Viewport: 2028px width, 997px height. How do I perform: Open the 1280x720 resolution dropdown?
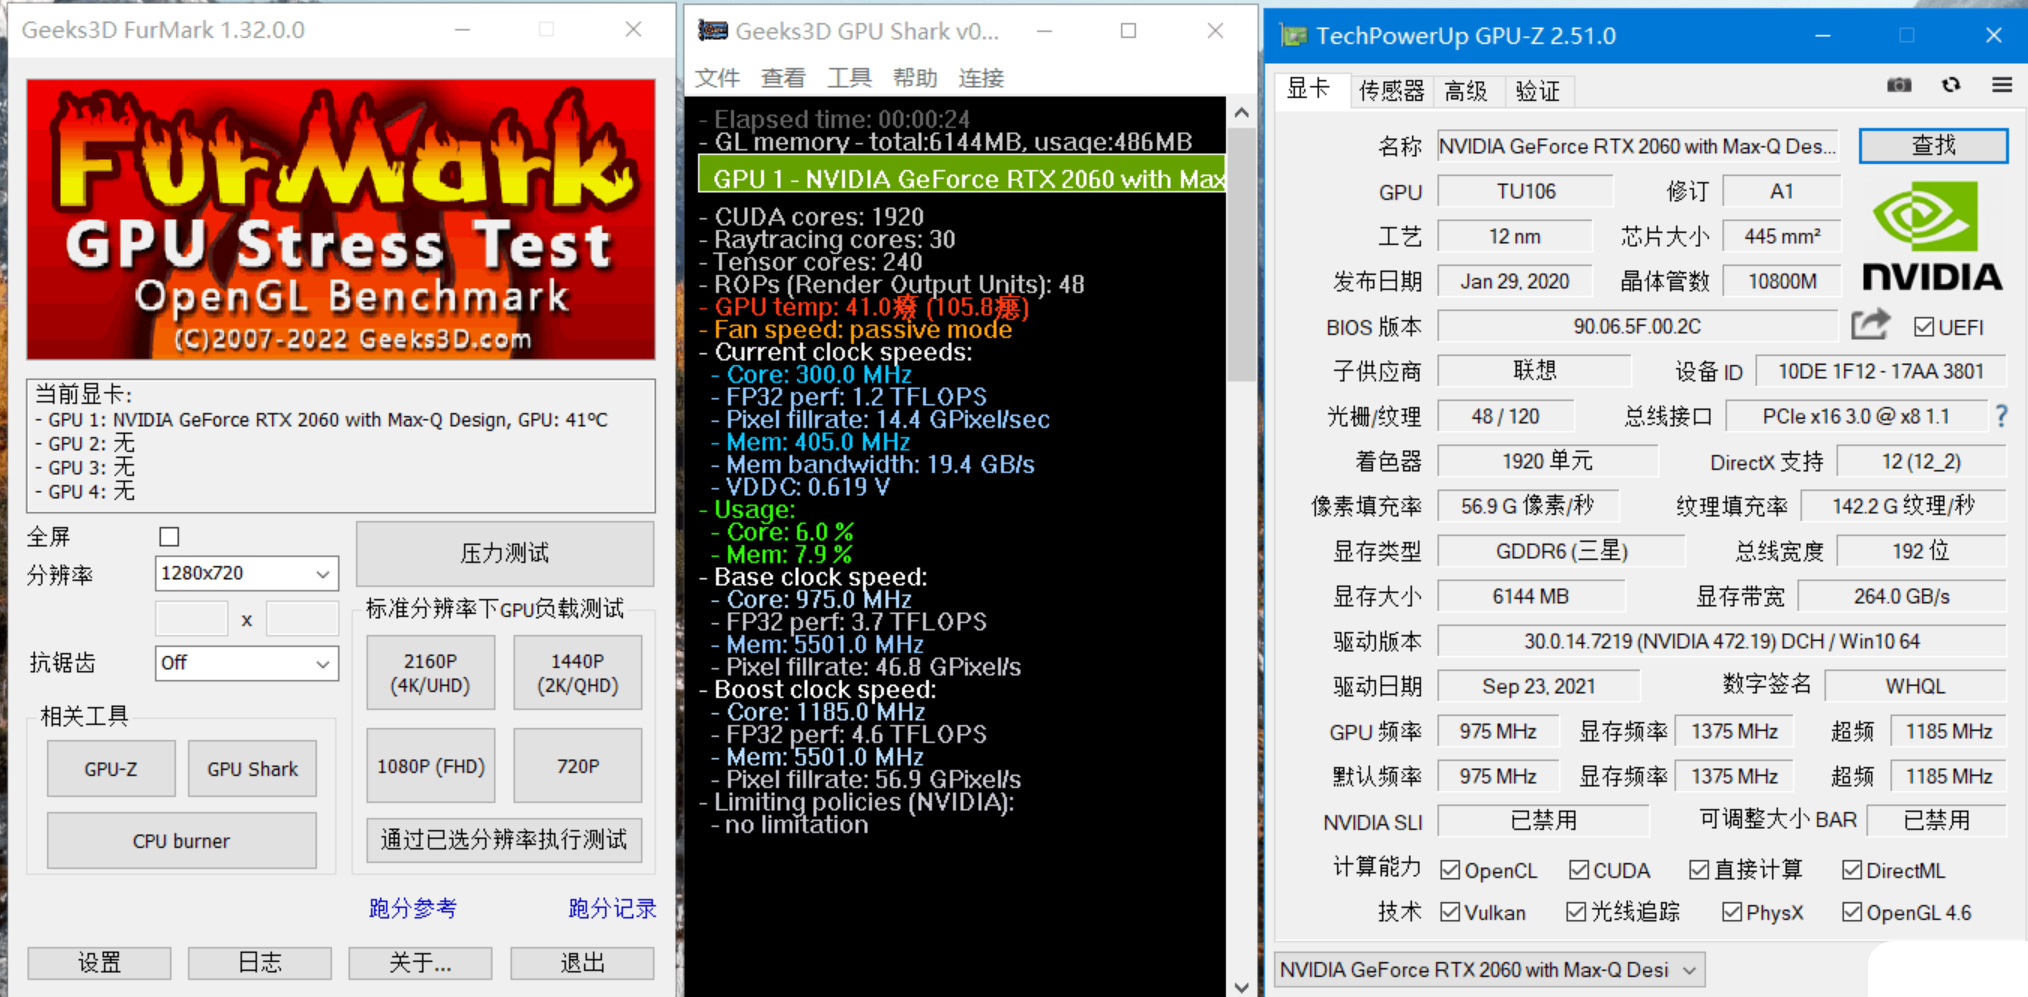(x=246, y=573)
